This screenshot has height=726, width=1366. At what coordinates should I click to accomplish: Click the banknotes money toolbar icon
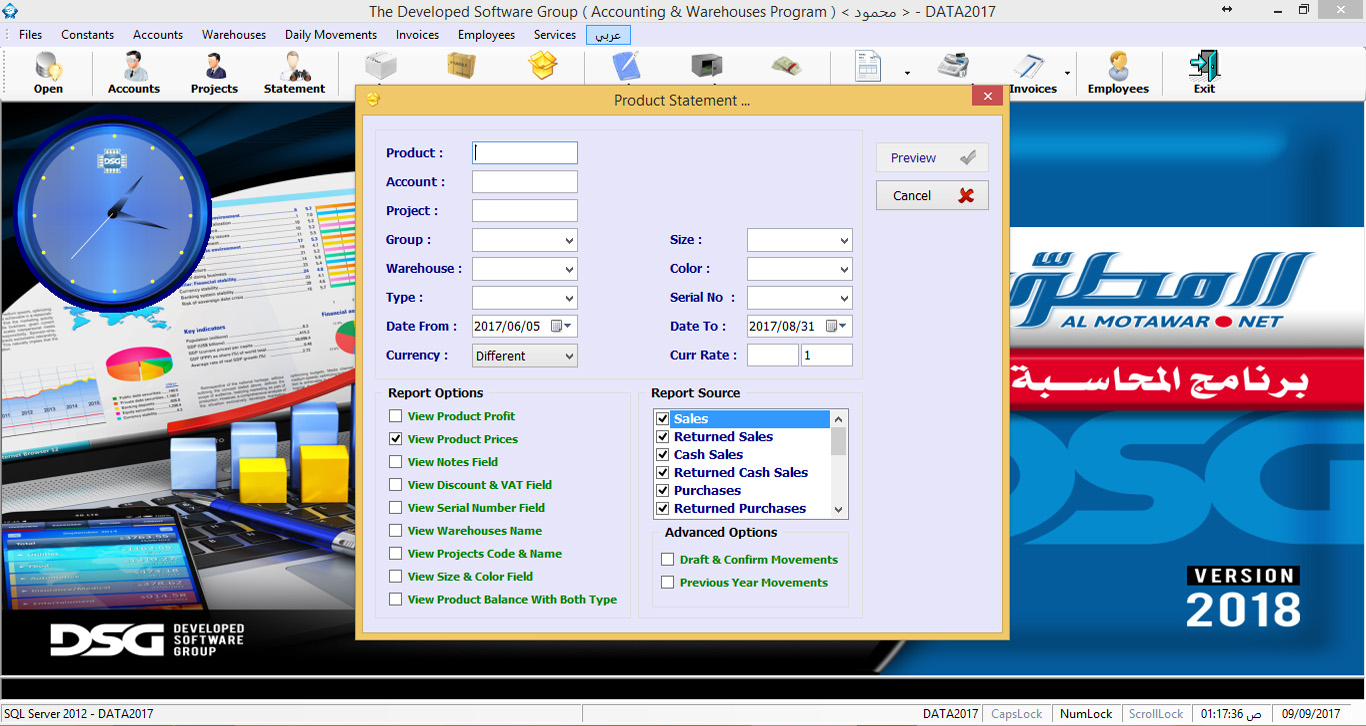[x=786, y=68]
